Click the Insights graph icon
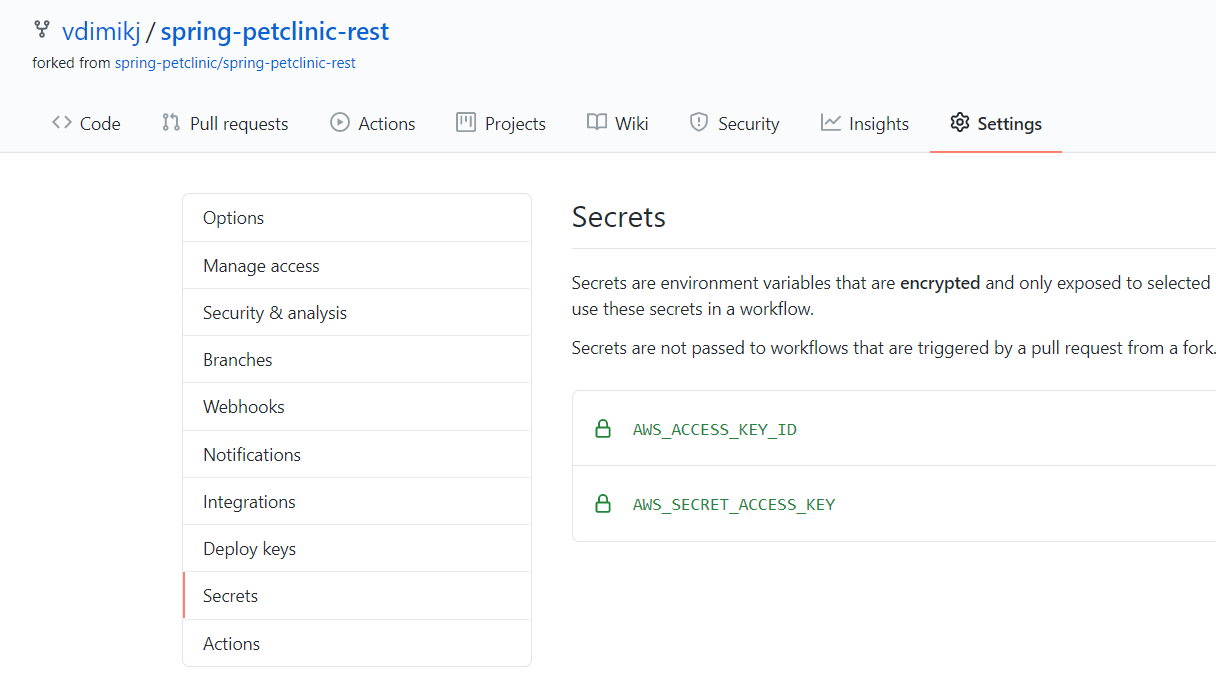Viewport: 1216px width, 680px height. [831, 123]
